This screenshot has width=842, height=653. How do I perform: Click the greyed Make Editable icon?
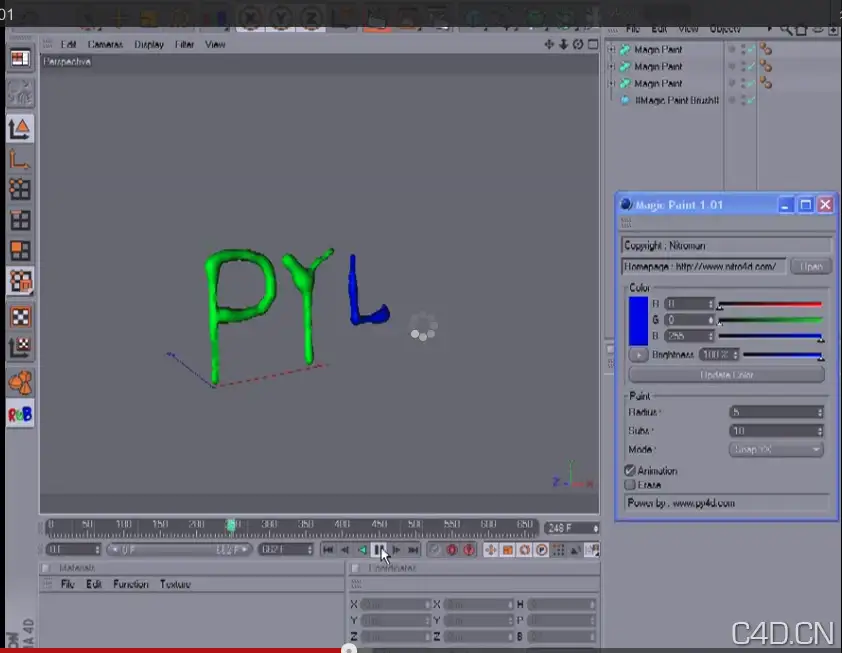[x=20, y=92]
